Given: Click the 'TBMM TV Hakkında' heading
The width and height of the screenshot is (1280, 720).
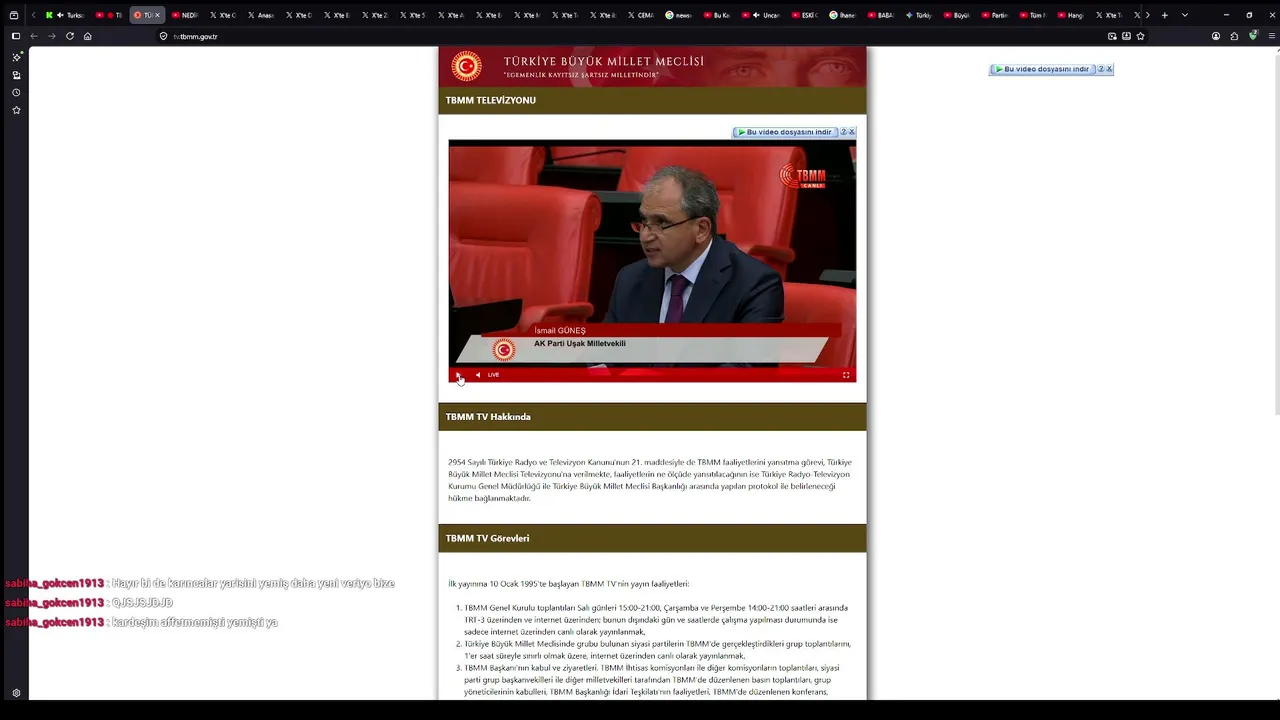Looking at the screenshot, I should pos(488,417).
